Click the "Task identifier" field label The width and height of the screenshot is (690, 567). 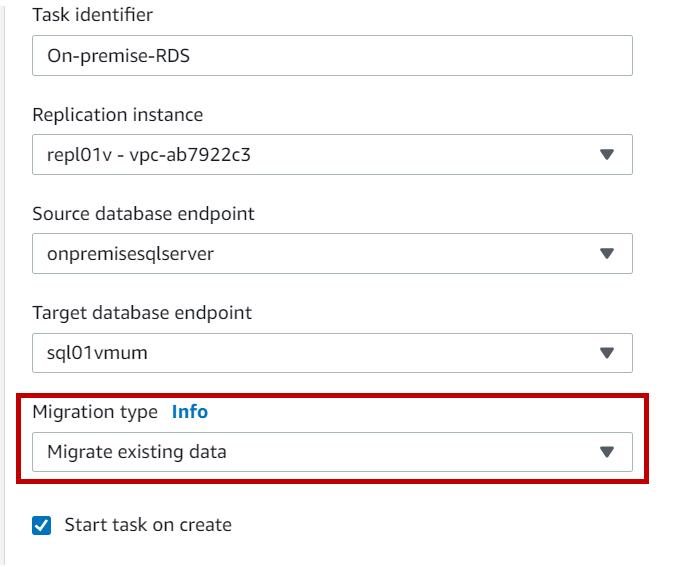click(93, 16)
